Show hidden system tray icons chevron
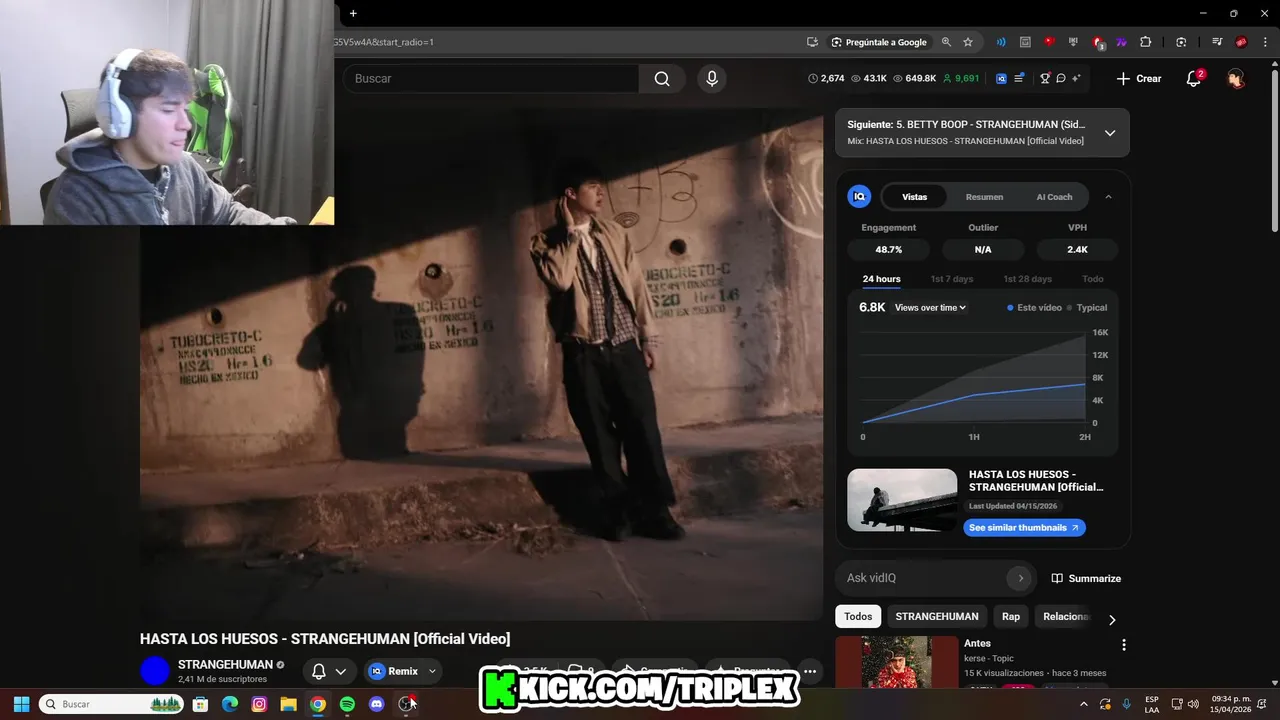 (1083, 704)
